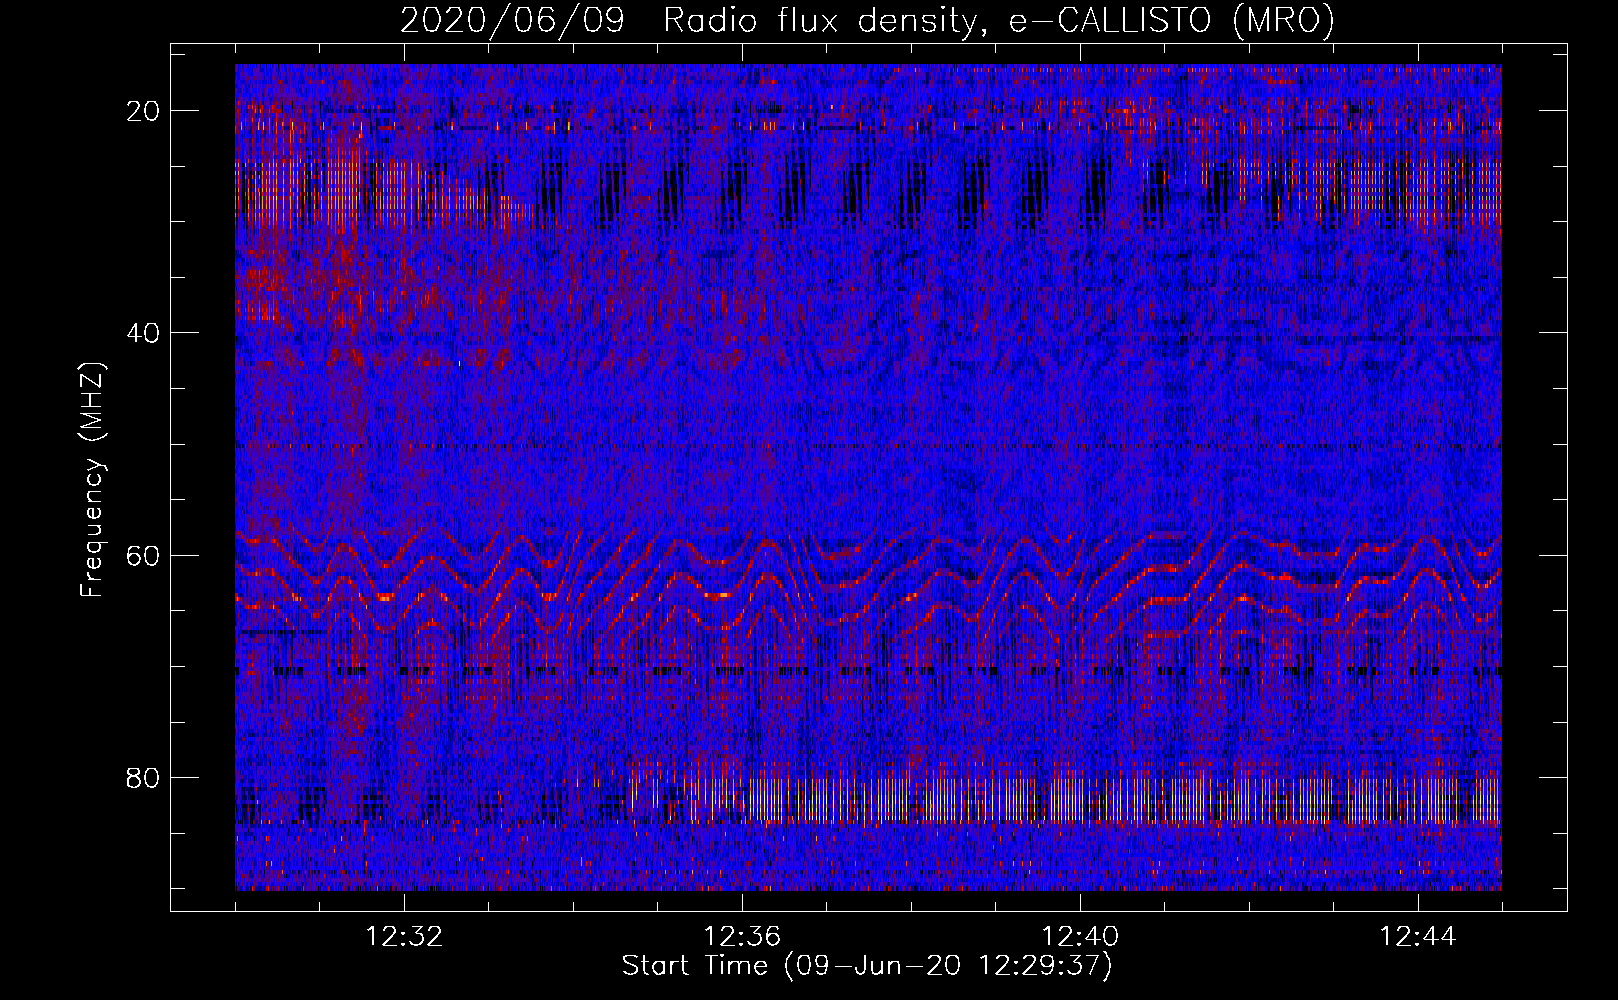Viewport: 1618px width, 1000px height.
Task: Click the 'Frequency (MHZ)' axis label
Action: point(92,480)
